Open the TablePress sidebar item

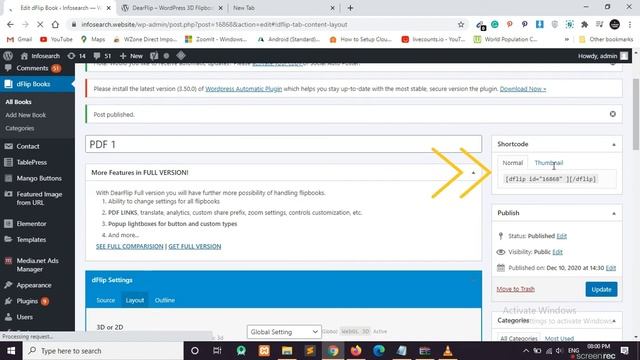[x=31, y=162]
